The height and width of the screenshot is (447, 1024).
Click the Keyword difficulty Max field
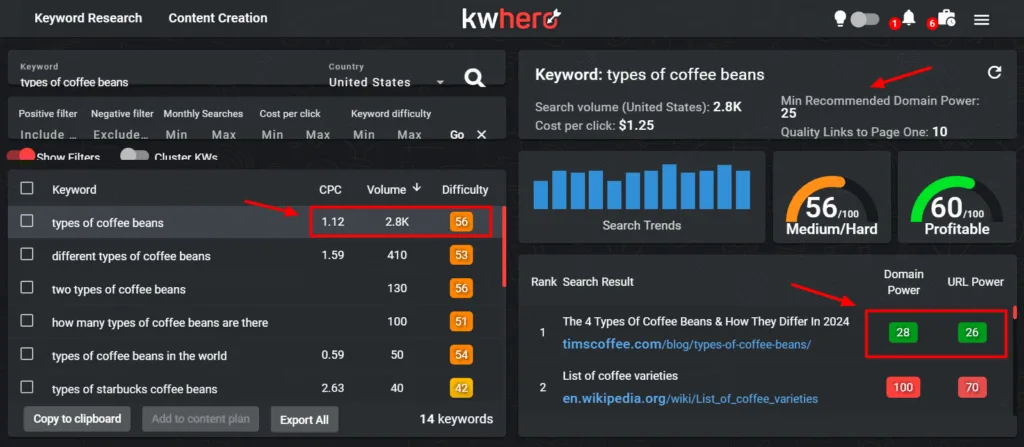[409, 135]
